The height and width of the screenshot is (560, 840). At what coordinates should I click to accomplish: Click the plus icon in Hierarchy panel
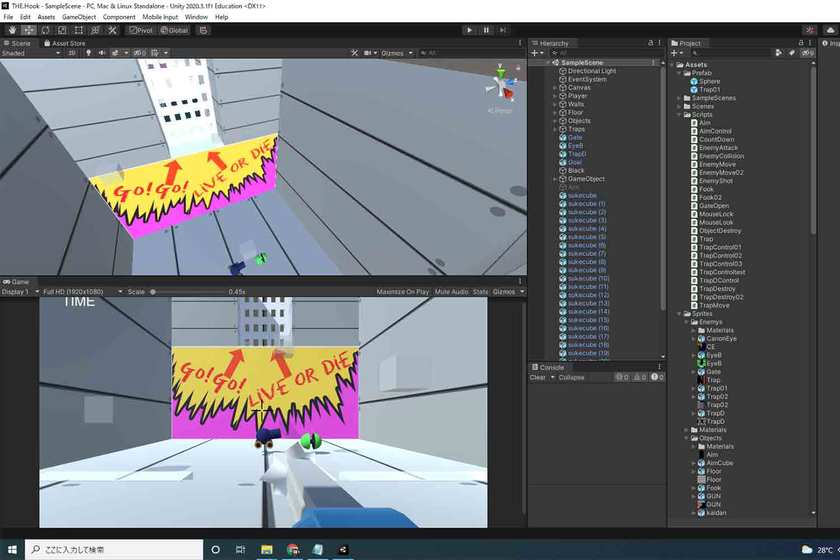point(535,53)
